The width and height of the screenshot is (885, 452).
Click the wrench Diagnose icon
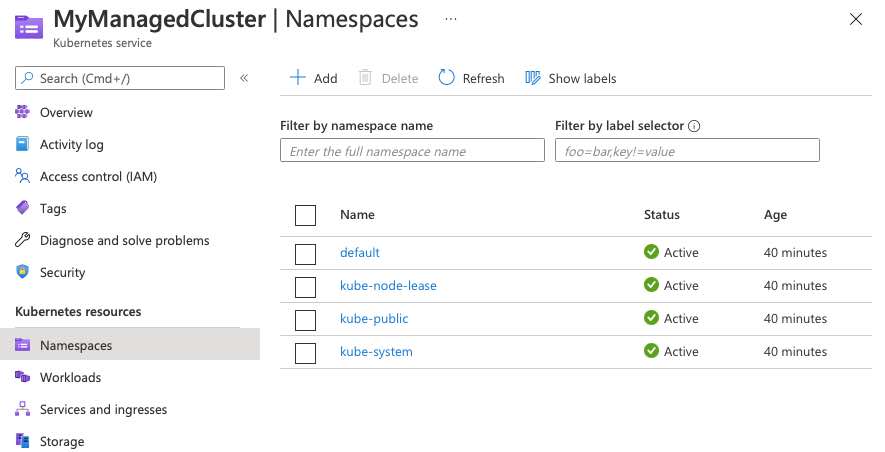point(22,240)
